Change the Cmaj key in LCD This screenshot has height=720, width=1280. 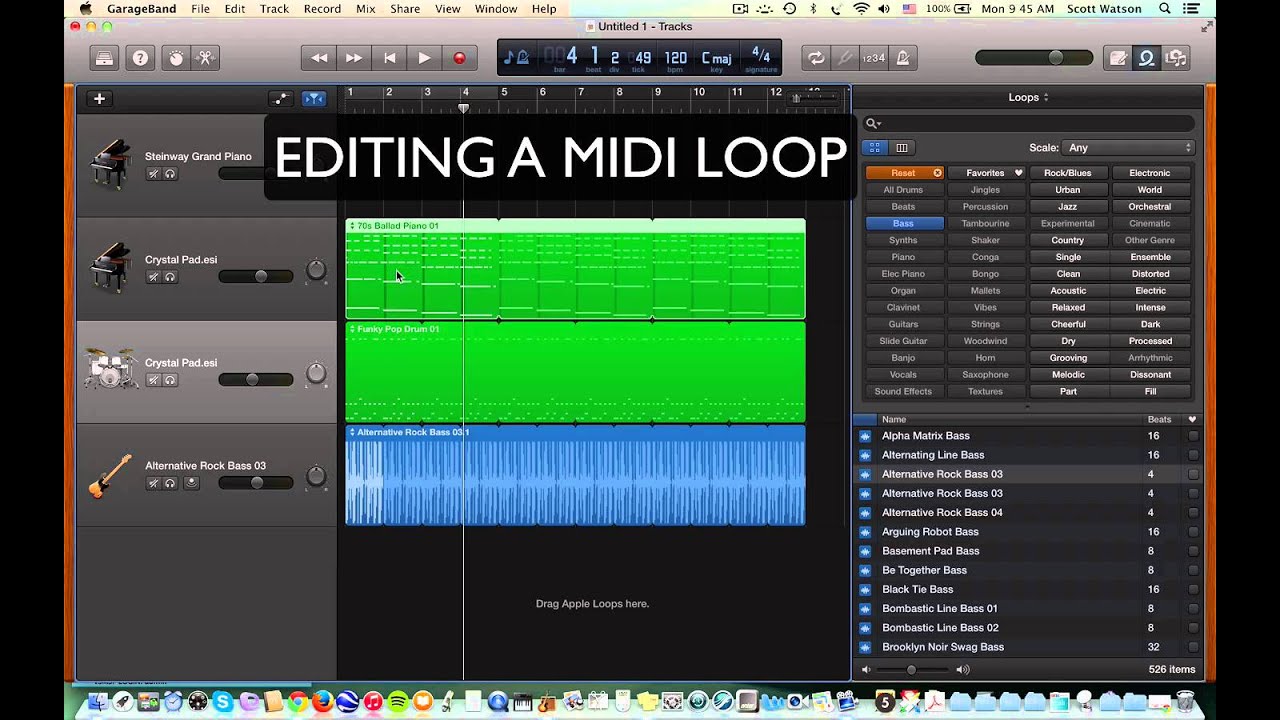coord(716,58)
